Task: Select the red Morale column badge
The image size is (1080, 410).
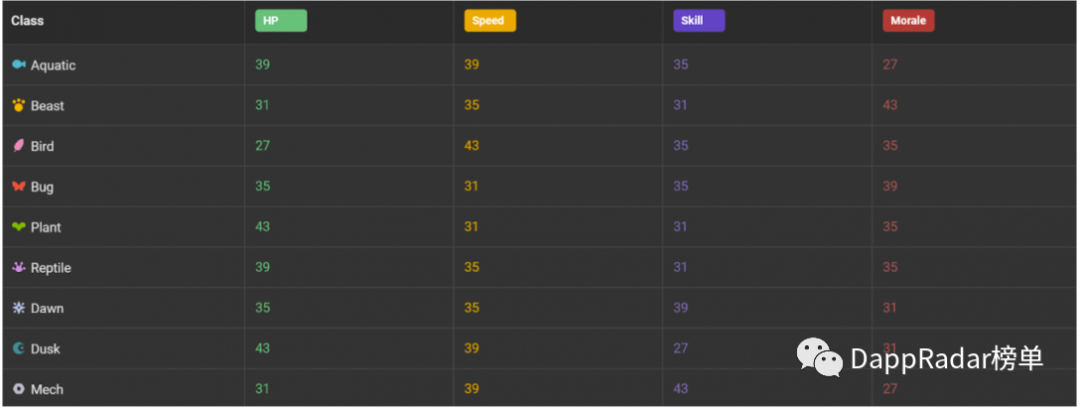Action: 908,21
